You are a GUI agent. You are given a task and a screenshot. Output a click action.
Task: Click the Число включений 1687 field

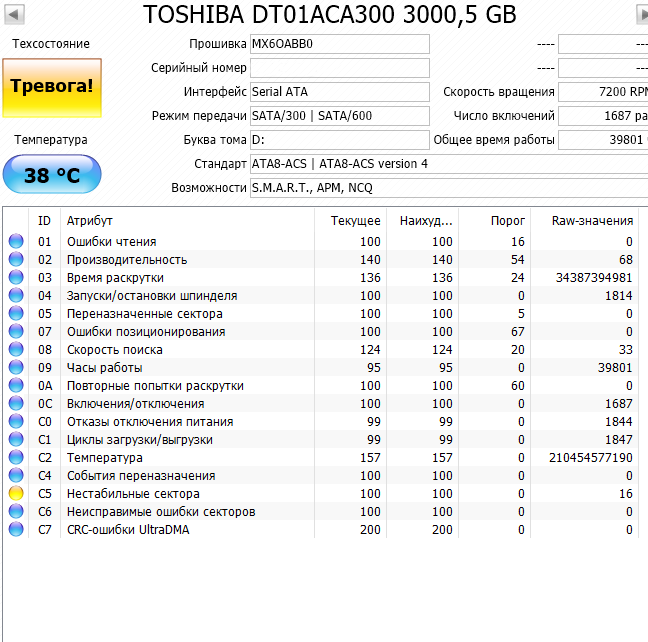click(x=603, y=116)
